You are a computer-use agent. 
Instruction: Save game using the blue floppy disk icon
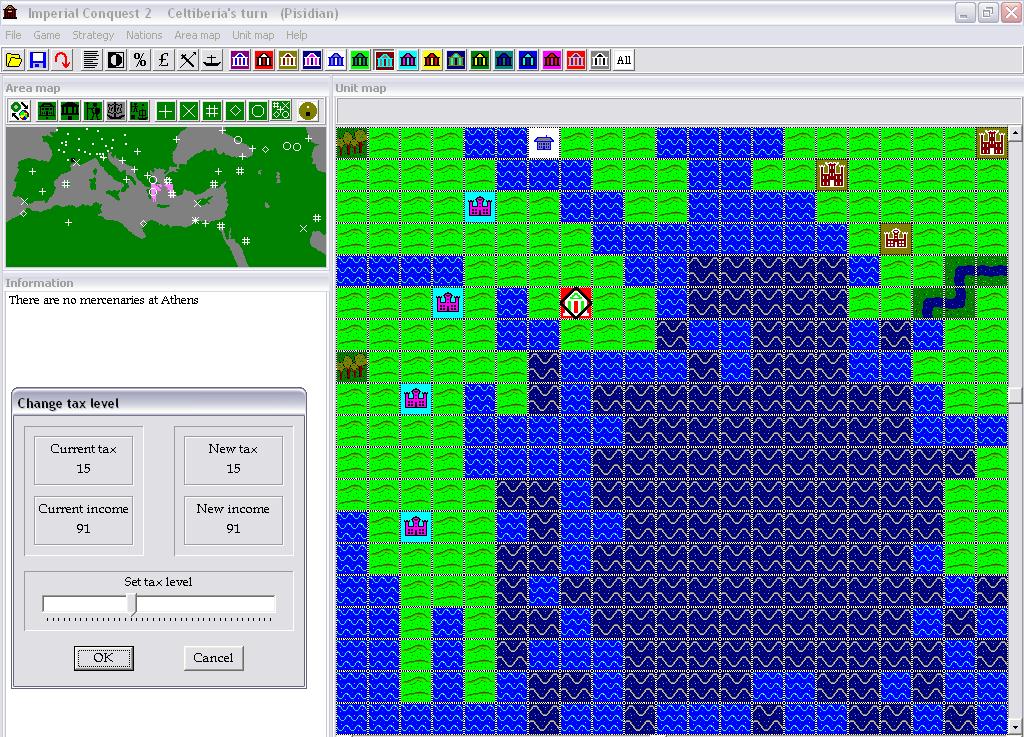pyautogui.click(x=38, y=60)
